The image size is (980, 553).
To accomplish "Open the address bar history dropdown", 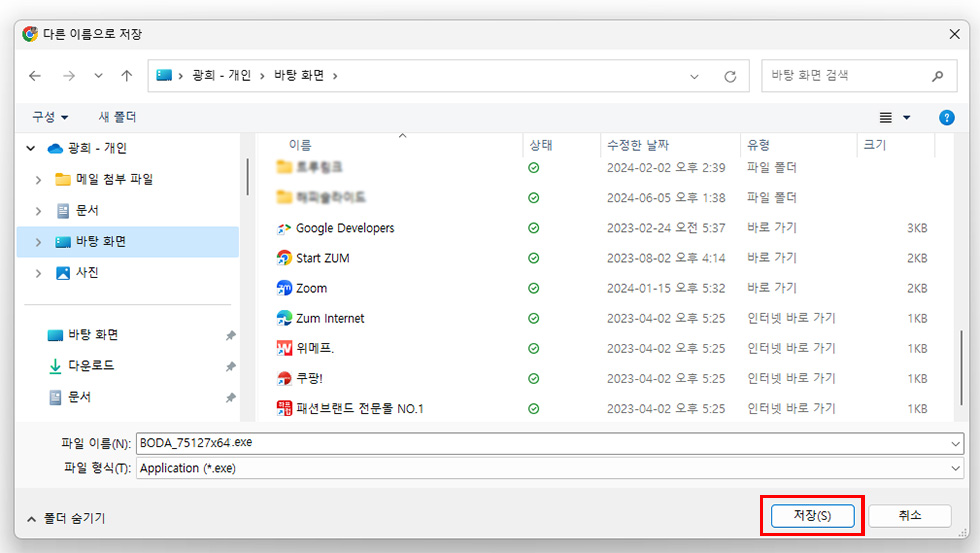I will 695,76.
